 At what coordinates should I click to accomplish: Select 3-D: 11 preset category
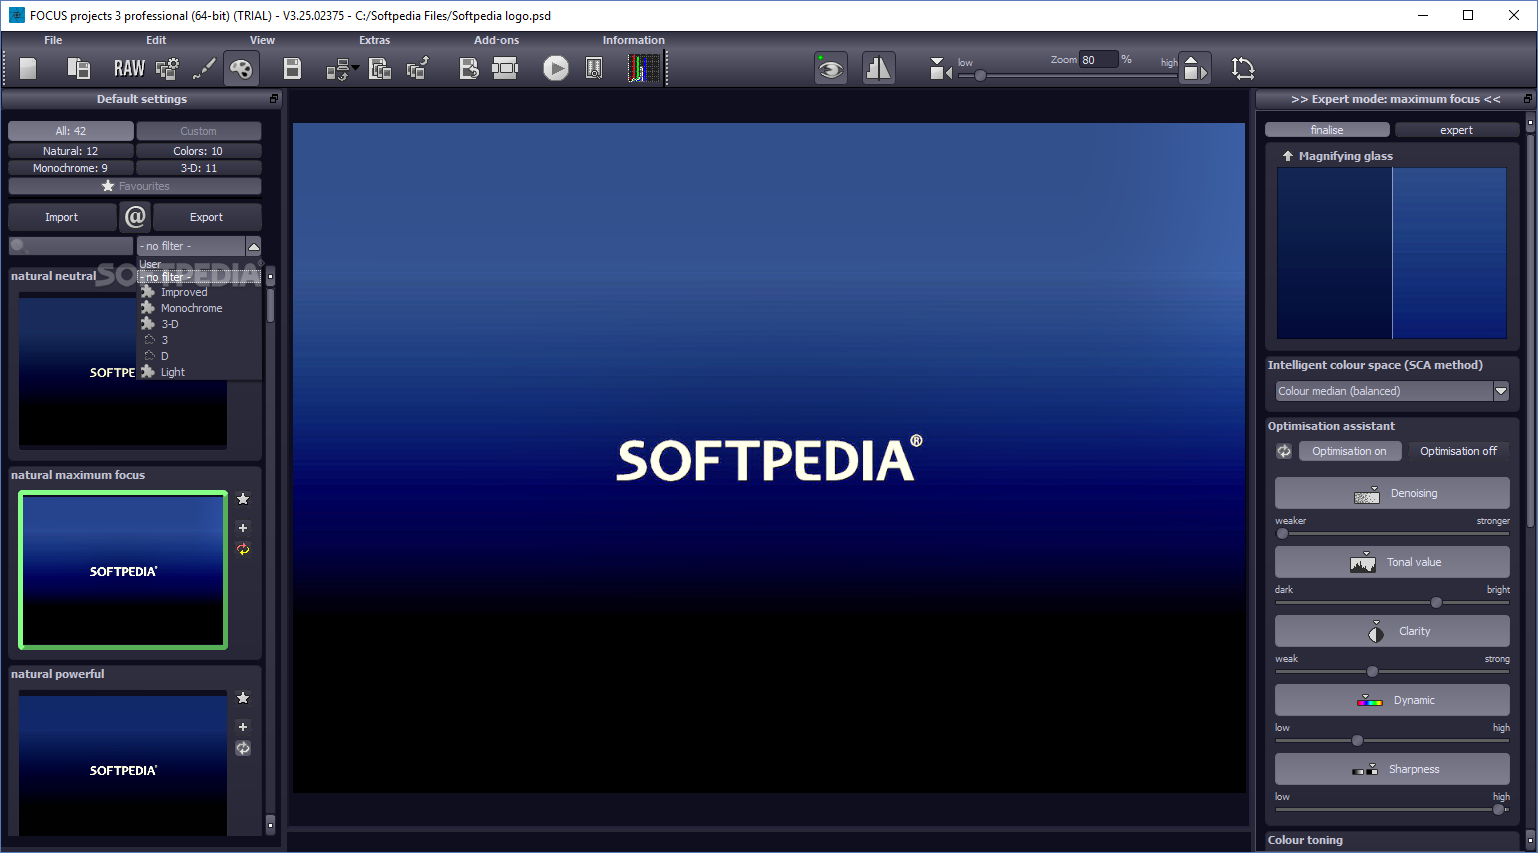(x=198, y=168)
